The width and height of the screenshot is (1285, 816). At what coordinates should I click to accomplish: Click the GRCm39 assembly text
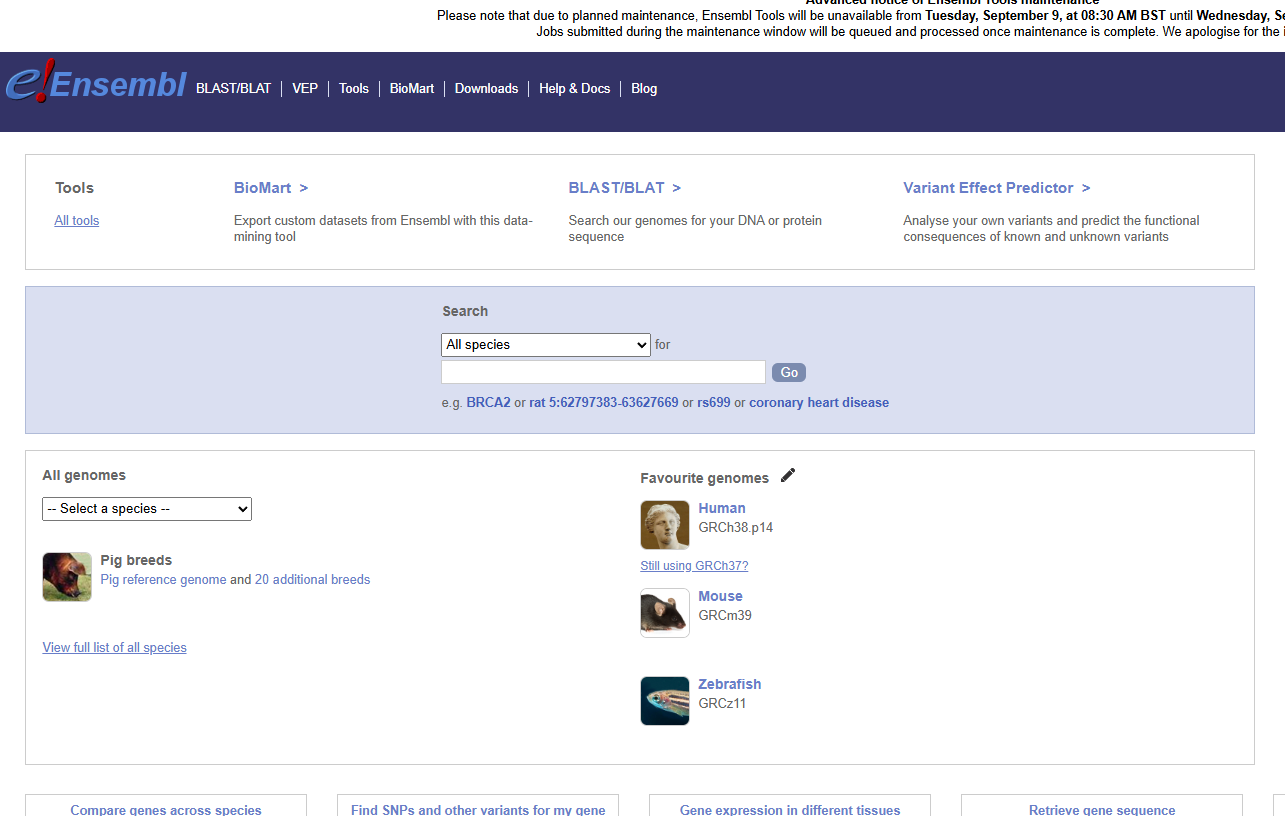point(725,615)
